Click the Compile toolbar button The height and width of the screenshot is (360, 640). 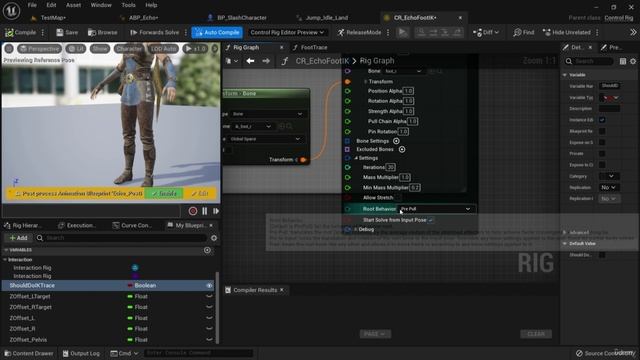pyautogui.click(x=20, y=32)
